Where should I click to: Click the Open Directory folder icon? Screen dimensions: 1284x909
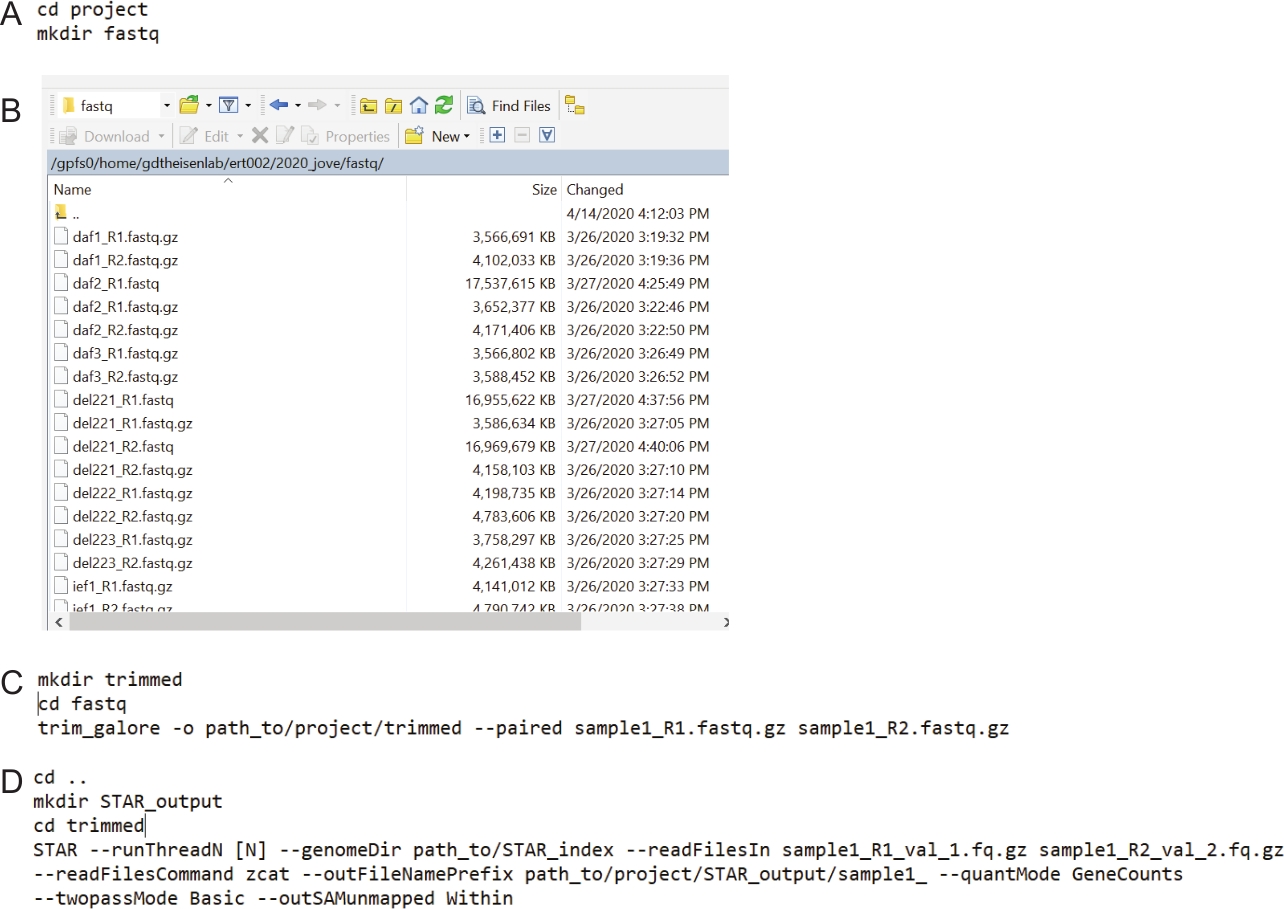click(x=188, y=105)
